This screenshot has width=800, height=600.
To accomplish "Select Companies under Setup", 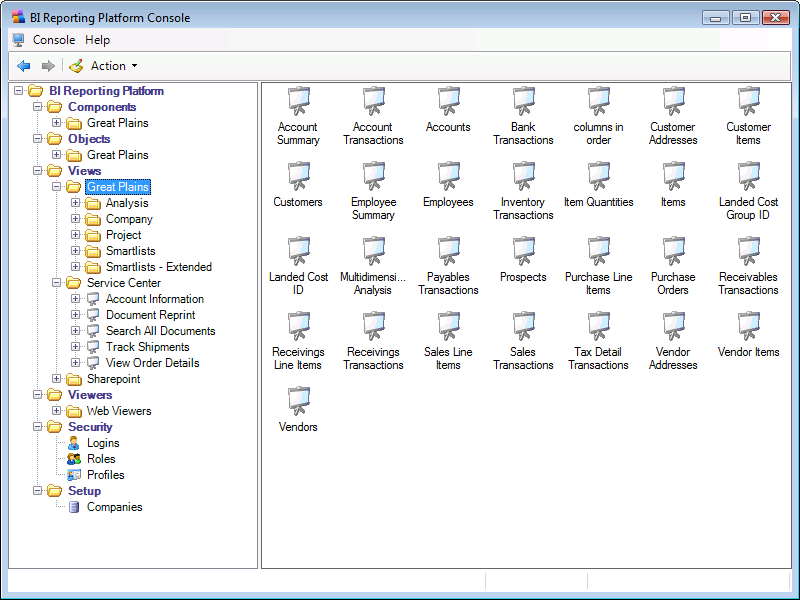I will pyautogui.click(x=114, y=507).
